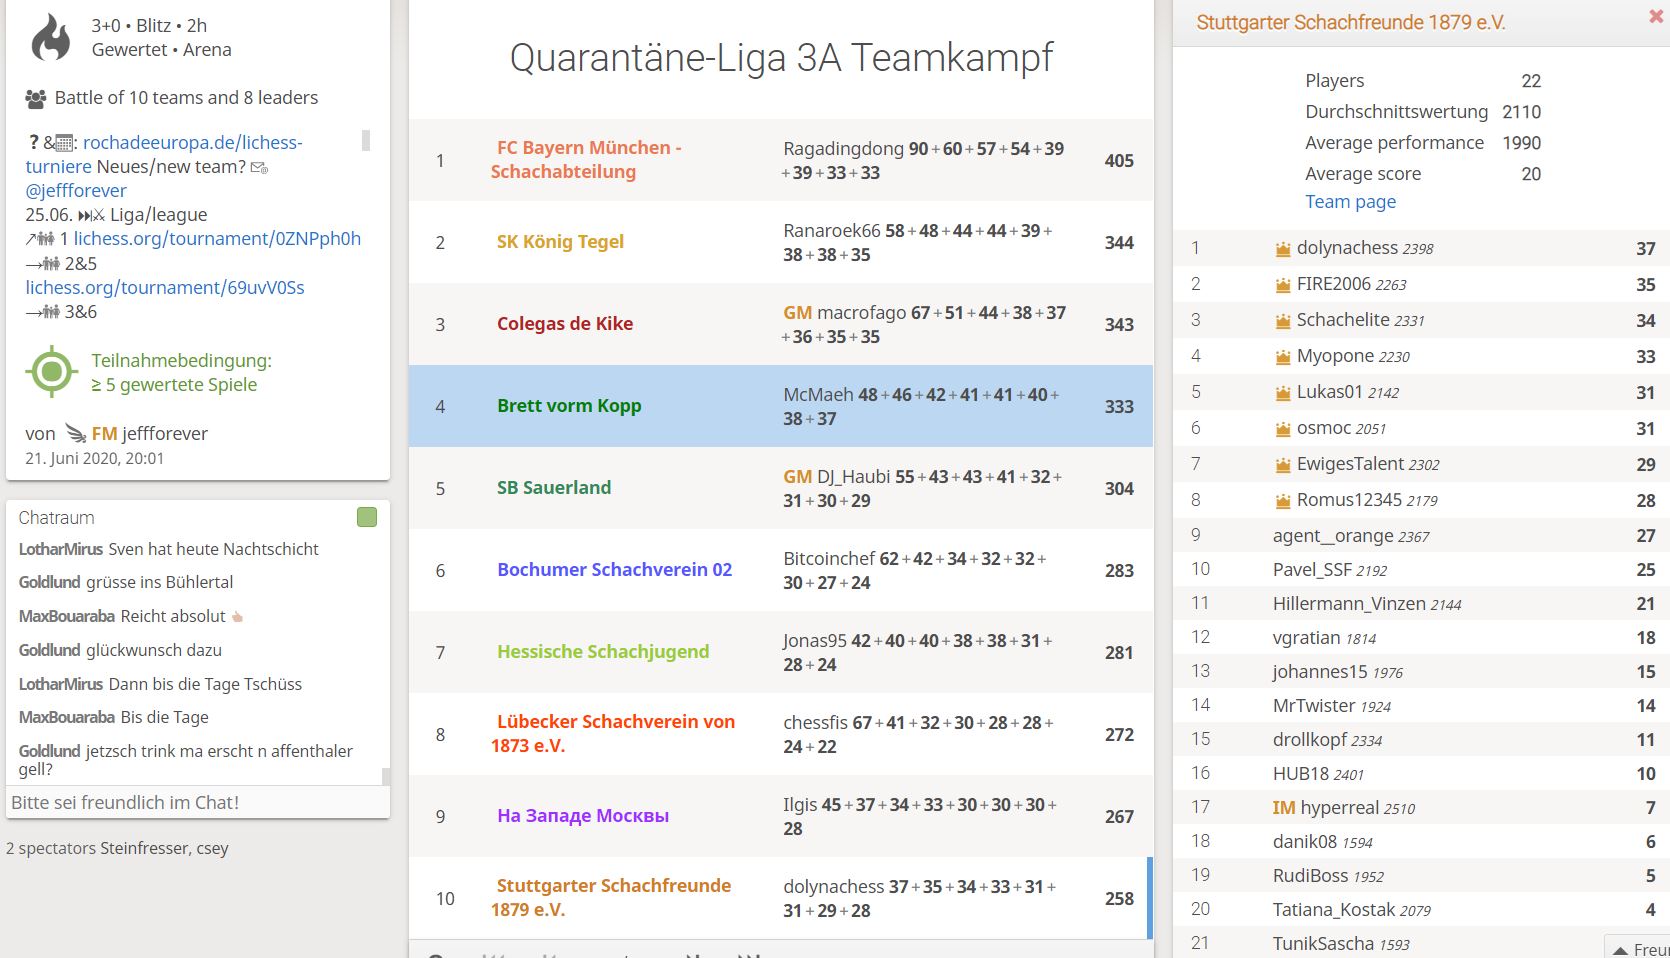The width and height of the screenshot is (1670, 958).
Task: Select На Западе Москвы team
Action: 583,815
